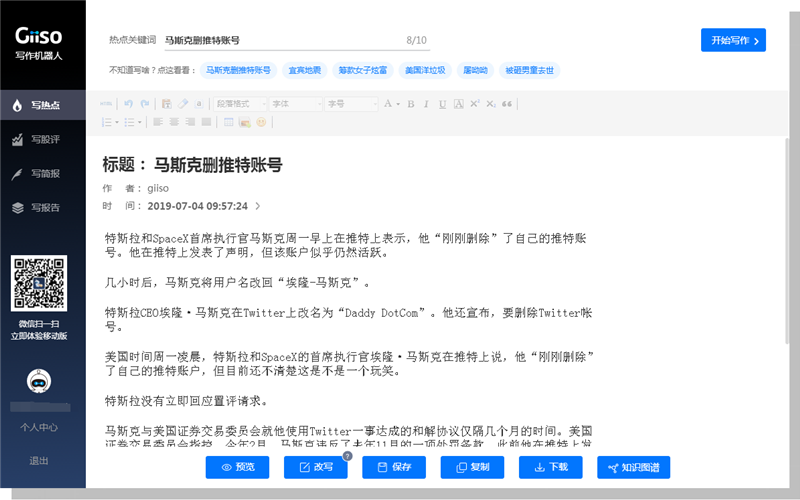Click the font color A icon
Screen dimensions: 800x500
tap(388, 104)
